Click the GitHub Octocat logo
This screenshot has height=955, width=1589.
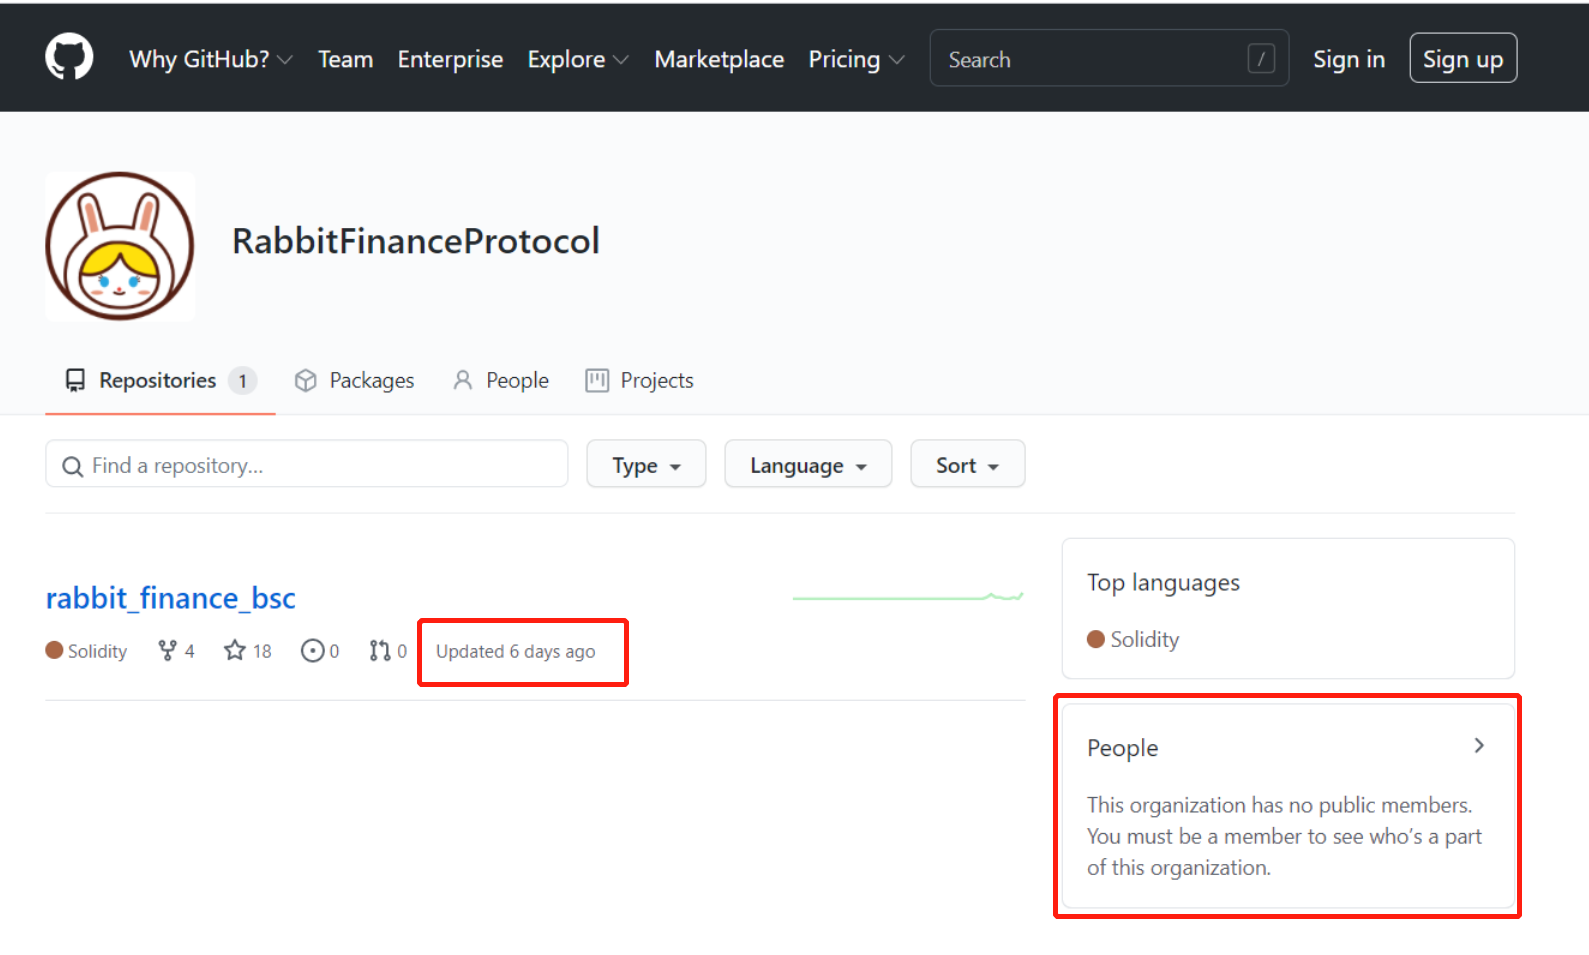(x=69, y=57)
